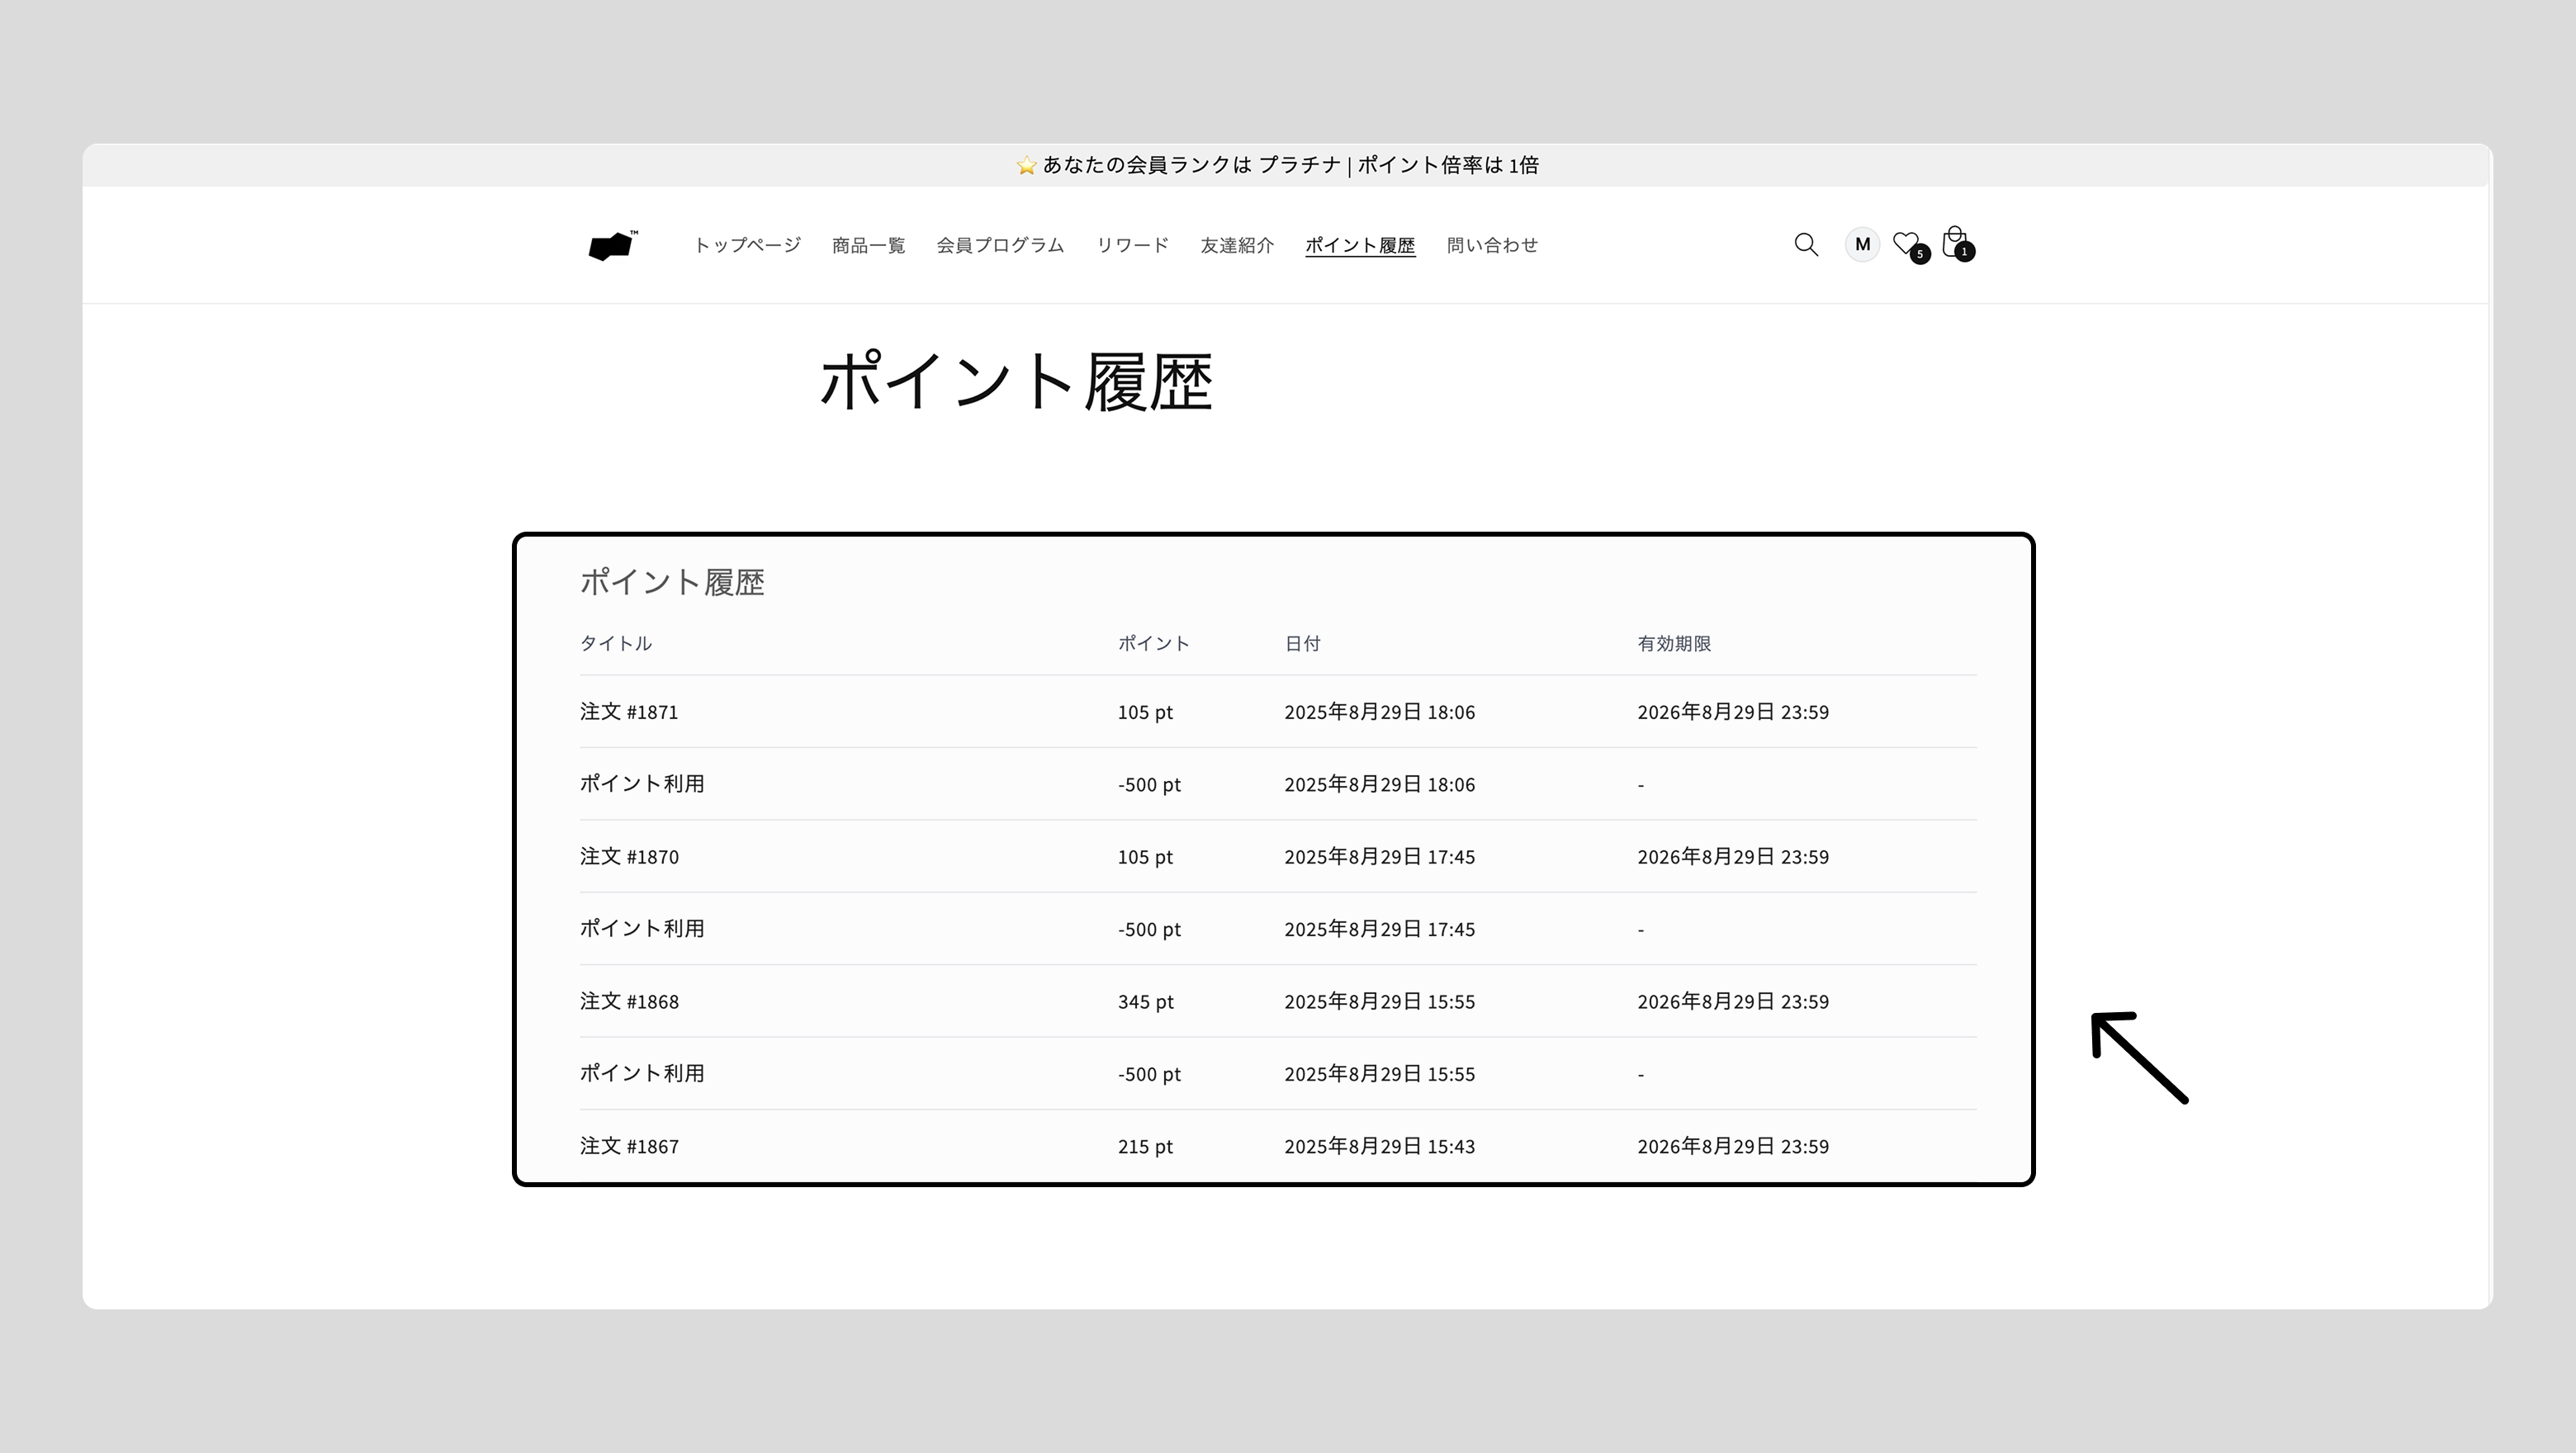Screen dimensions: 2576x1453
Task: Select the 注文 #1870 history entry
Action: click(x=629, y=857)
